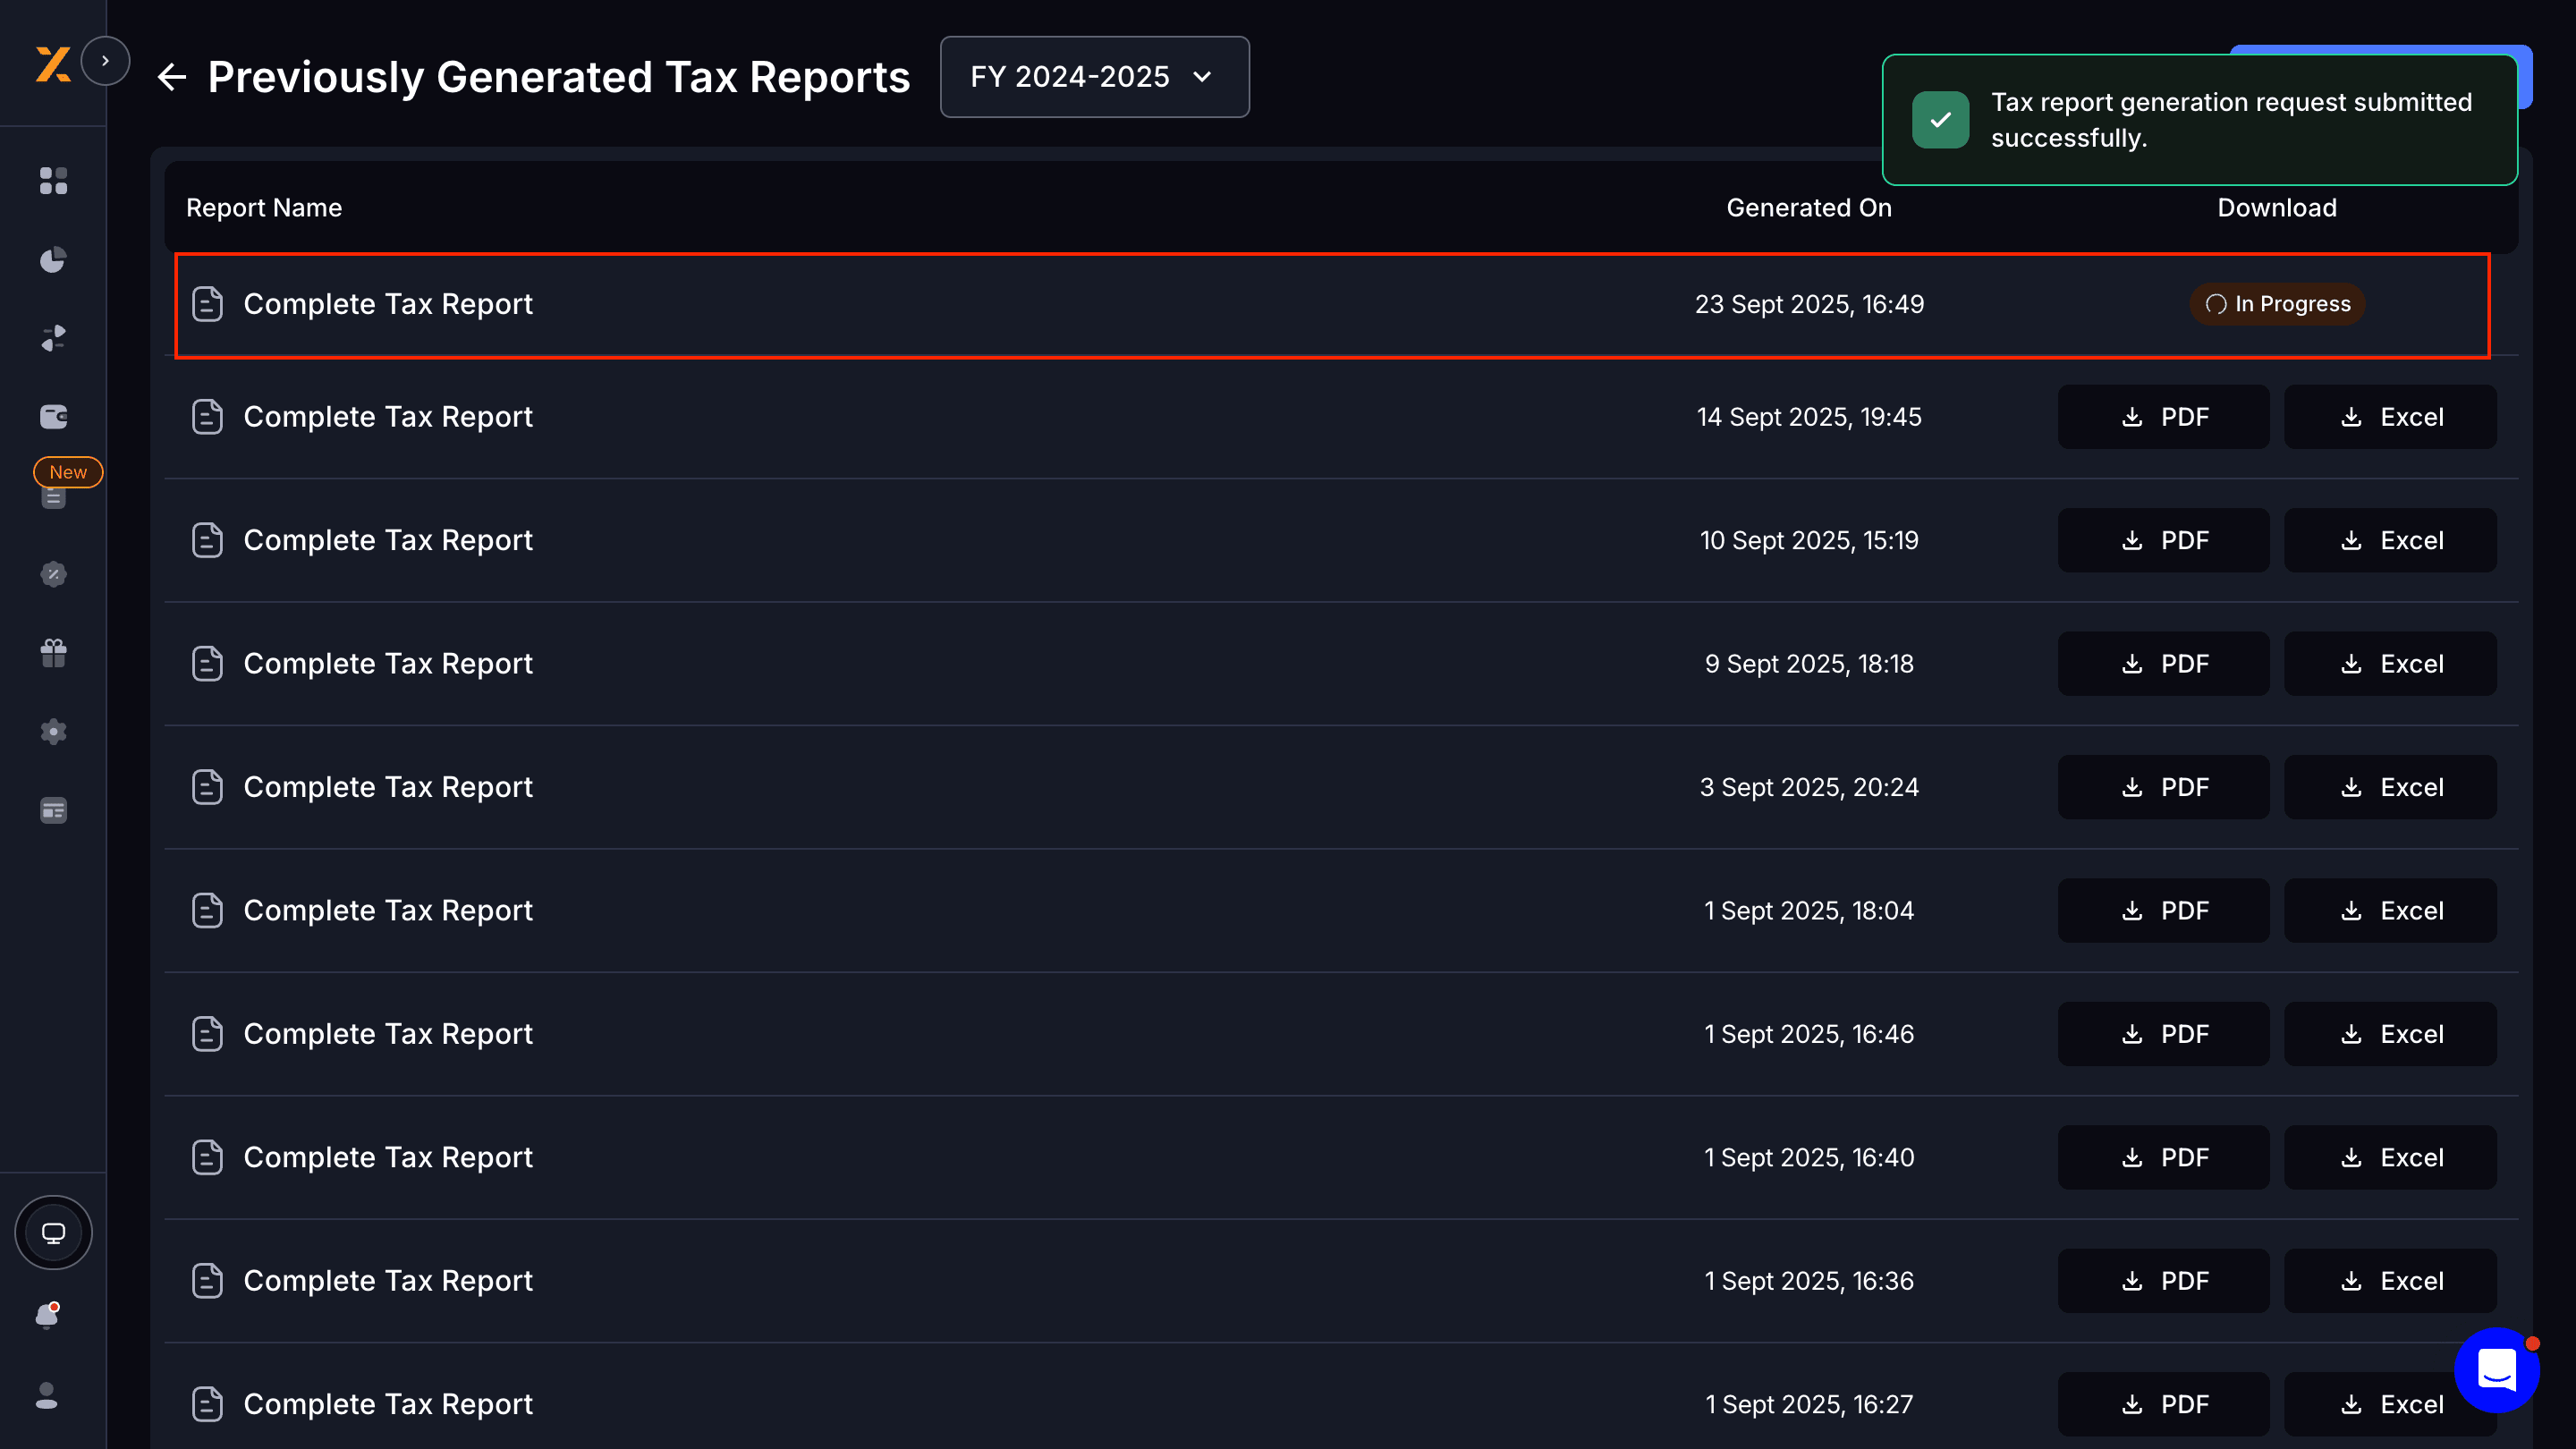Open settings via the gear icon
2576x1449 pixels.
tap(53, 732)
